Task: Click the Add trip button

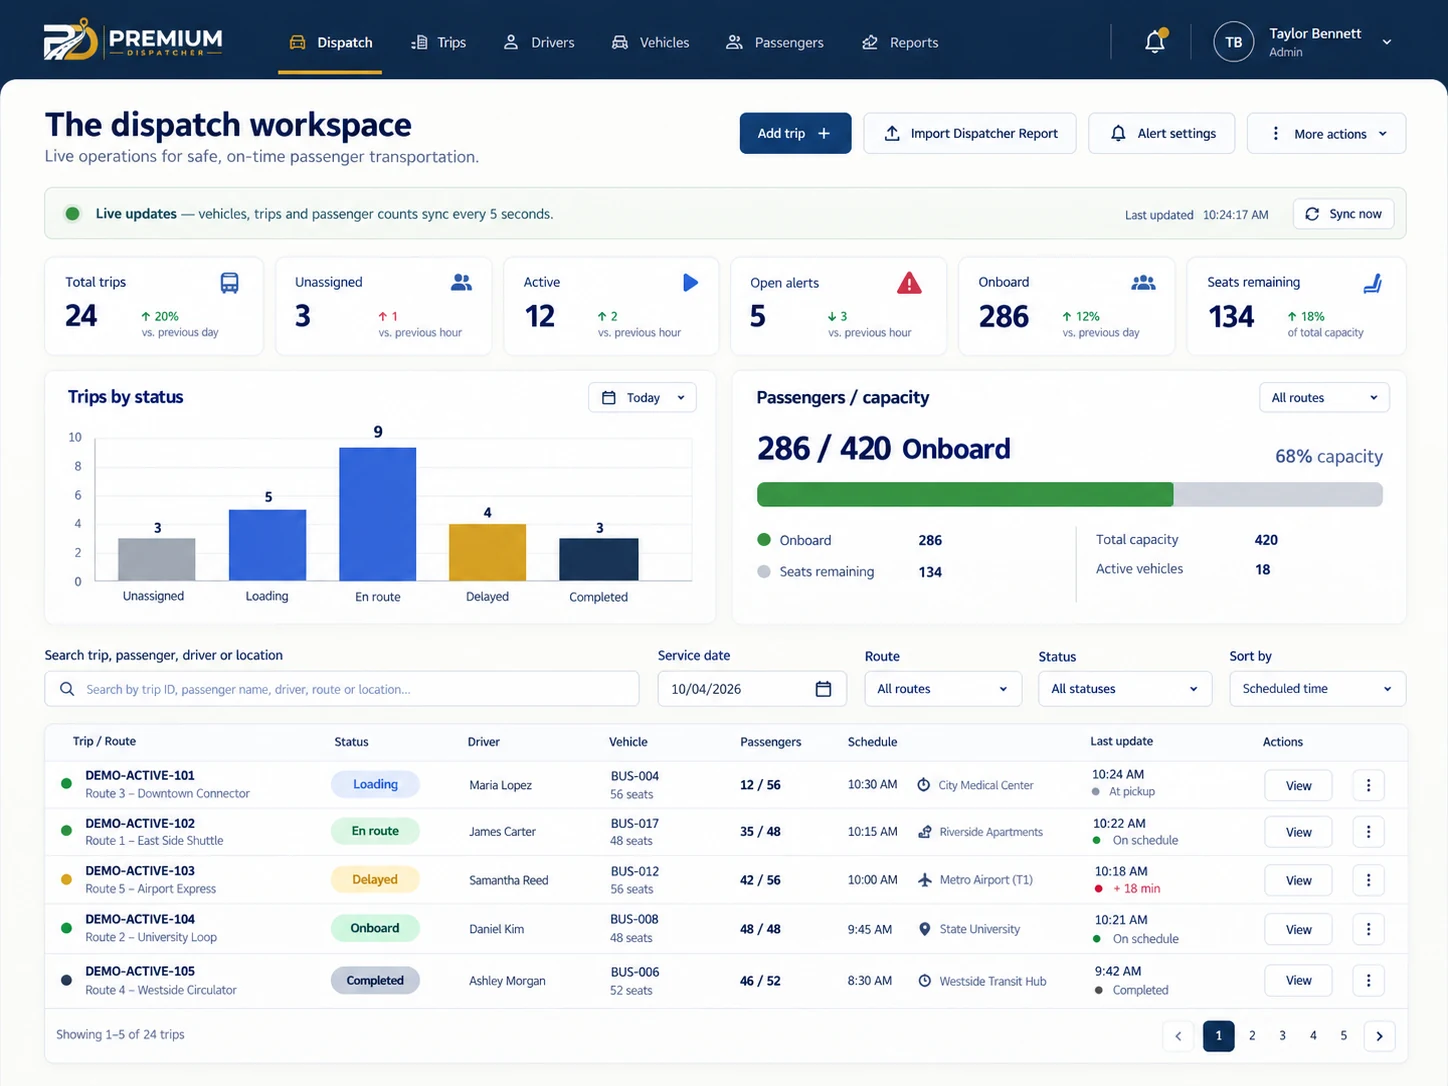Action: coord(795,133)
